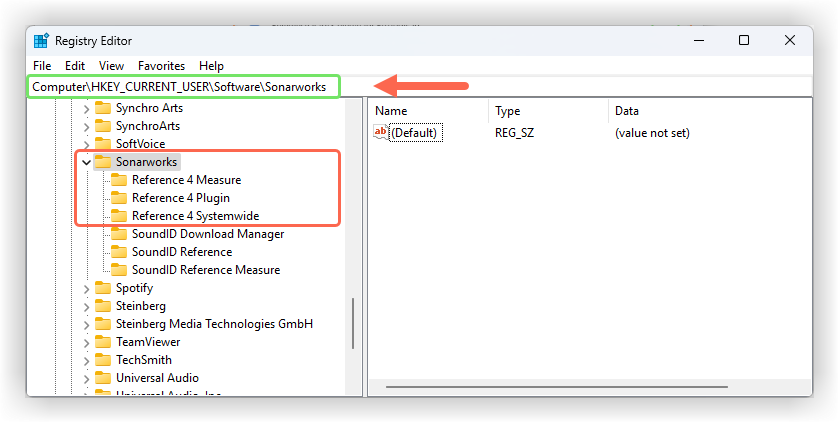Maximize the Registry Editor window
The image size is (839, 423).
[744, 41]
